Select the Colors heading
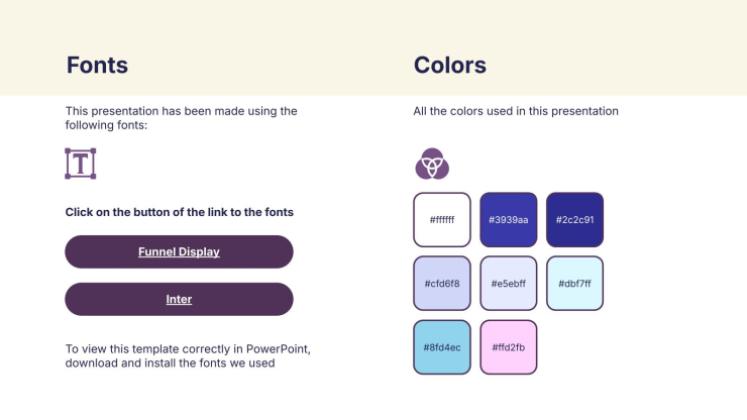The width and height of the screenshot is (747, 420). tap(450, 66)
